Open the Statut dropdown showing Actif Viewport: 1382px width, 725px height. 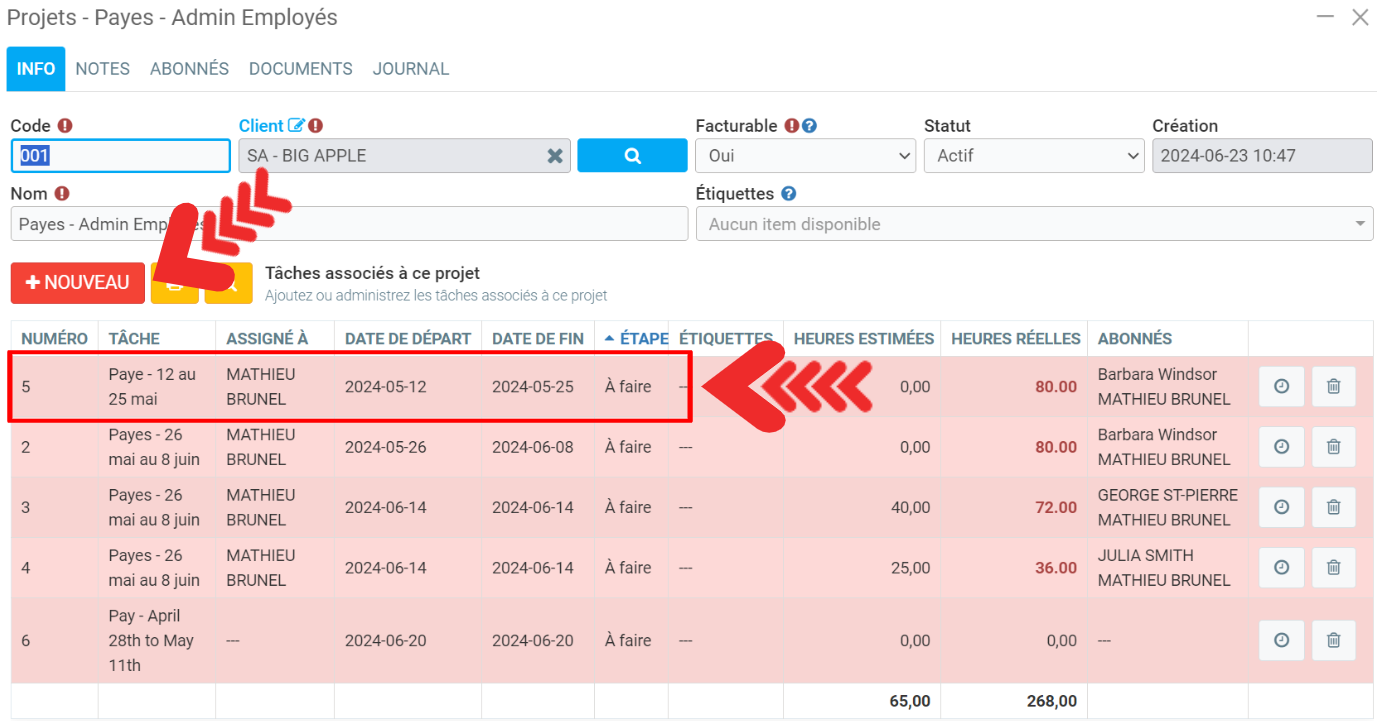(x=1033, y=156)
